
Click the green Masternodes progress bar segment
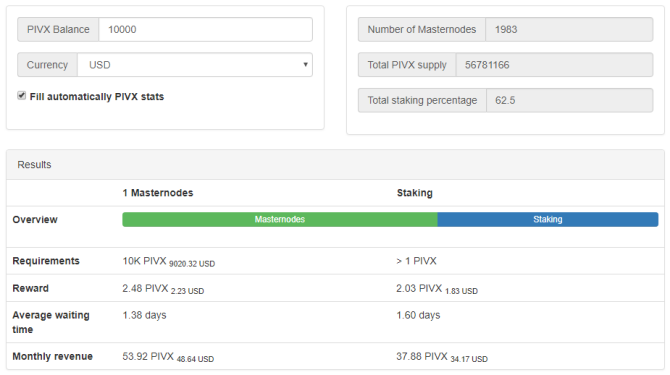pyautogui.click(x=280, y=220)
